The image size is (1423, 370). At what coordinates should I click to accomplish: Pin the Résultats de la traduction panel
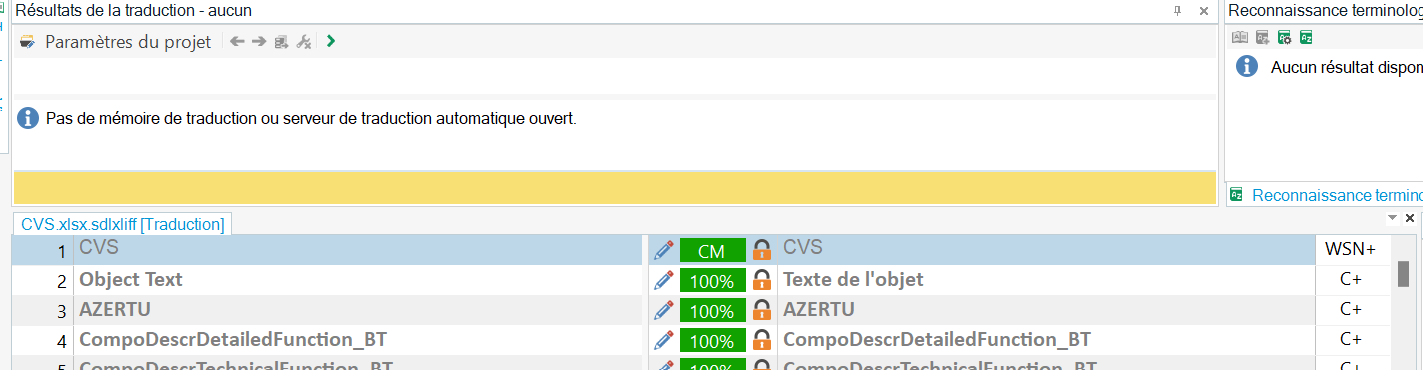(x=1177, y=10)
